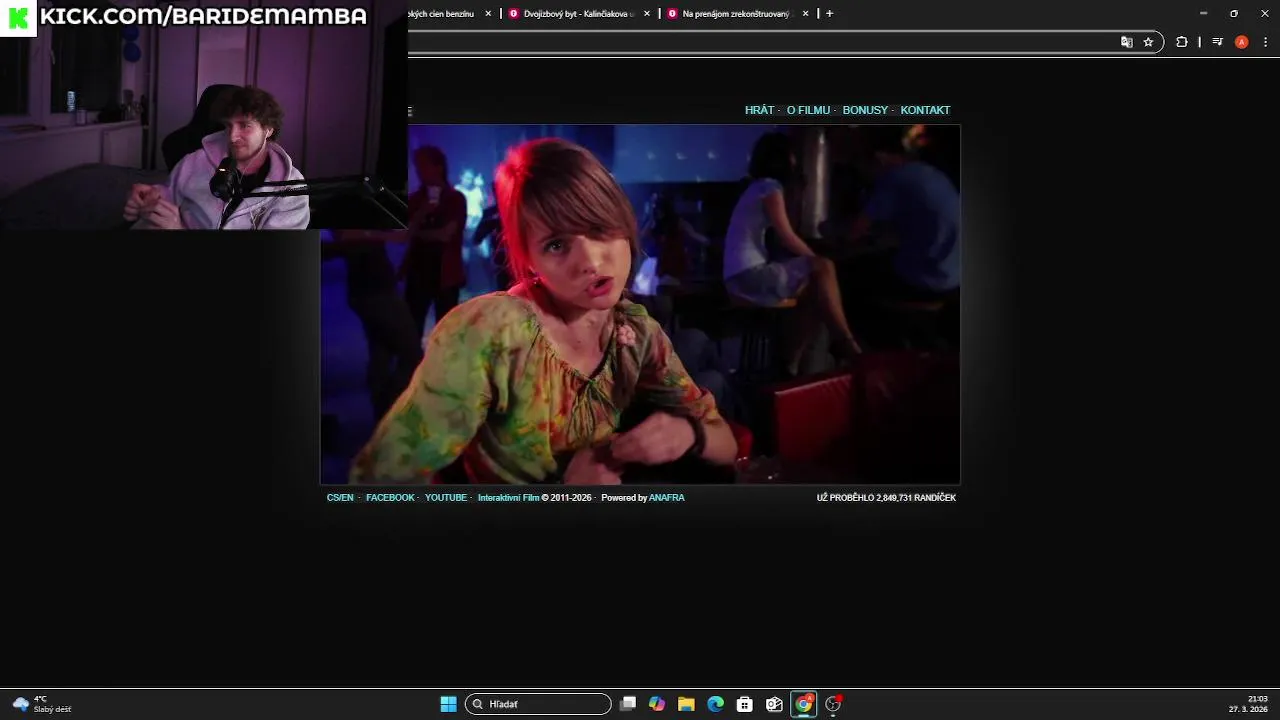Click the green Kick logo in the overlay

pyautogui.click(x=18, y=17)
